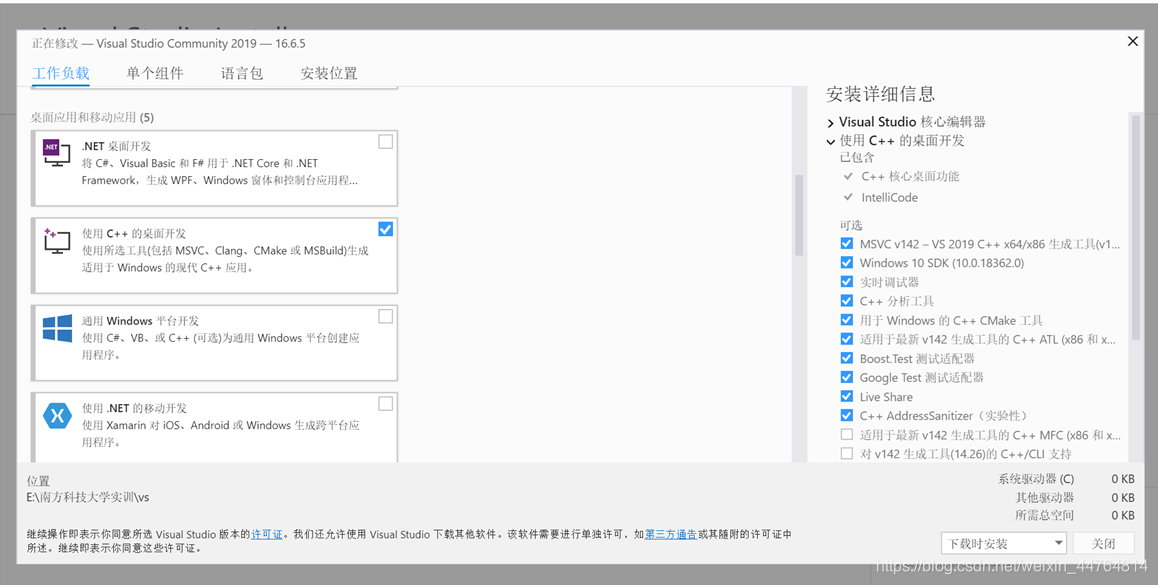Uncheck C++ ATL for v142 option

pos(846,339)
